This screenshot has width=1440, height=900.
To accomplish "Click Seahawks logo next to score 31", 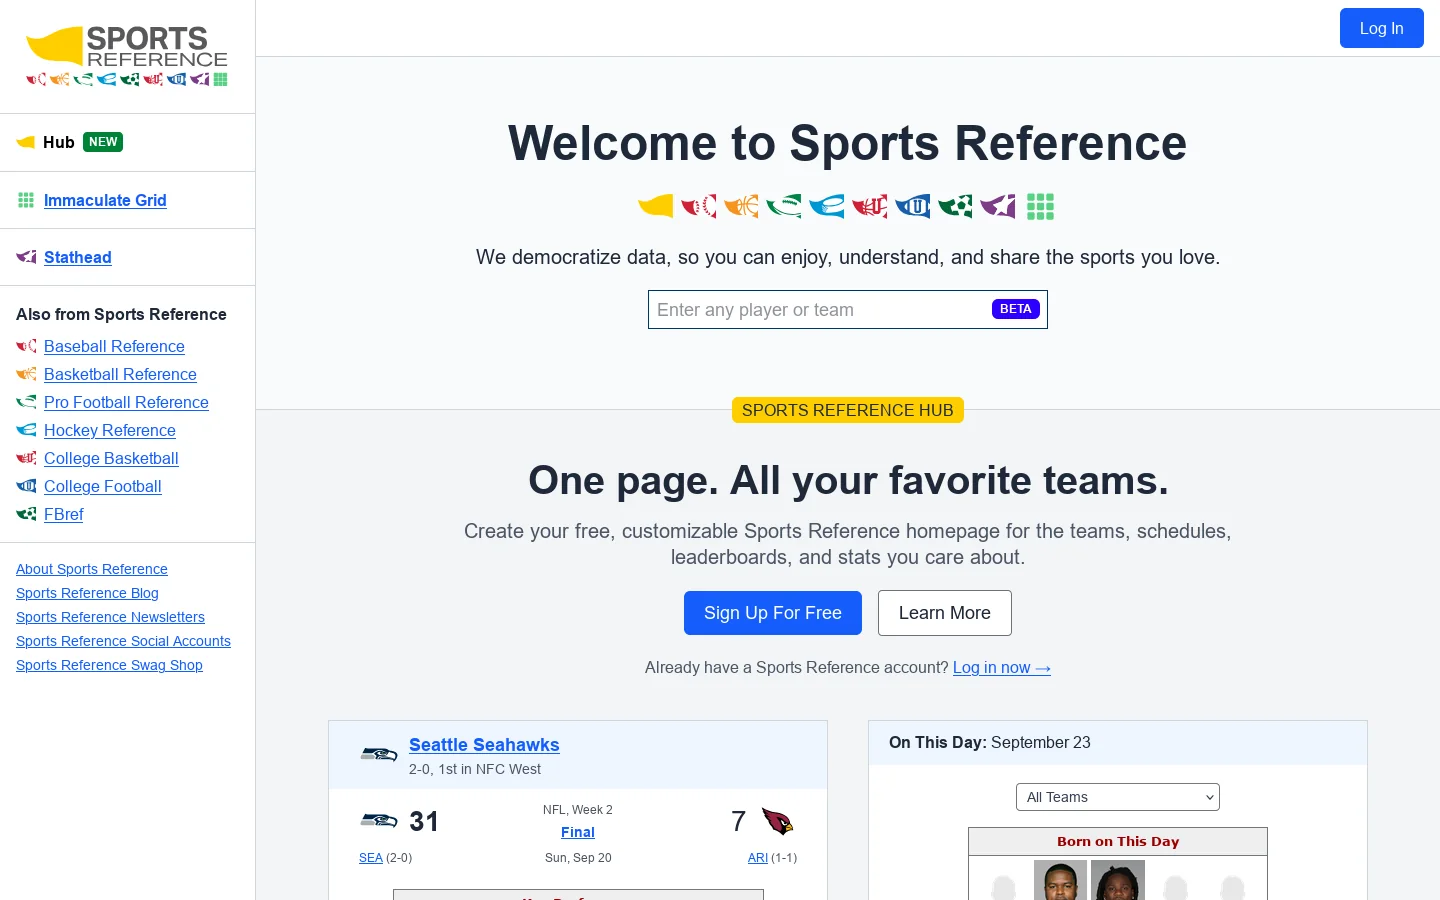I will click(379, 821).
